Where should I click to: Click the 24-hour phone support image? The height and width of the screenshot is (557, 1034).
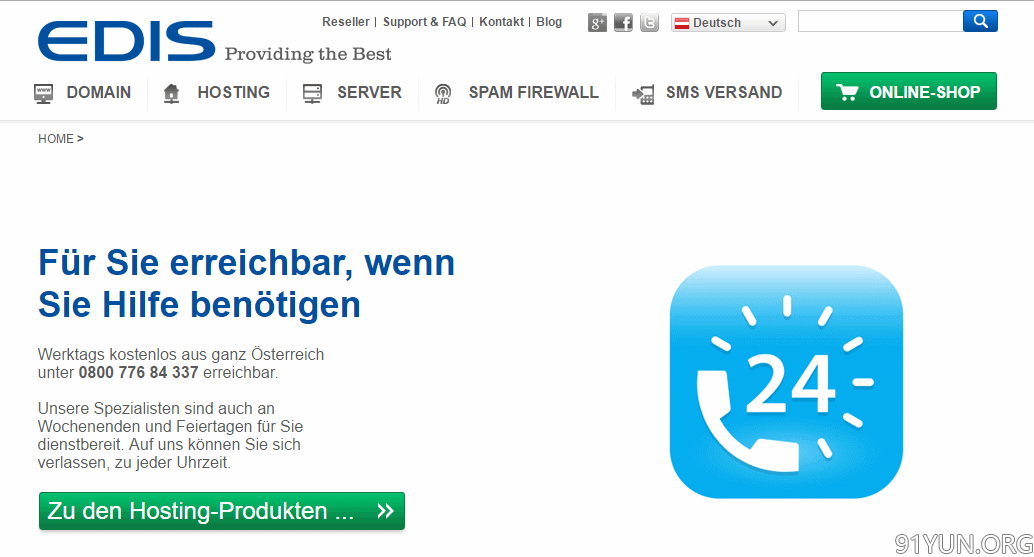point(786,382)
